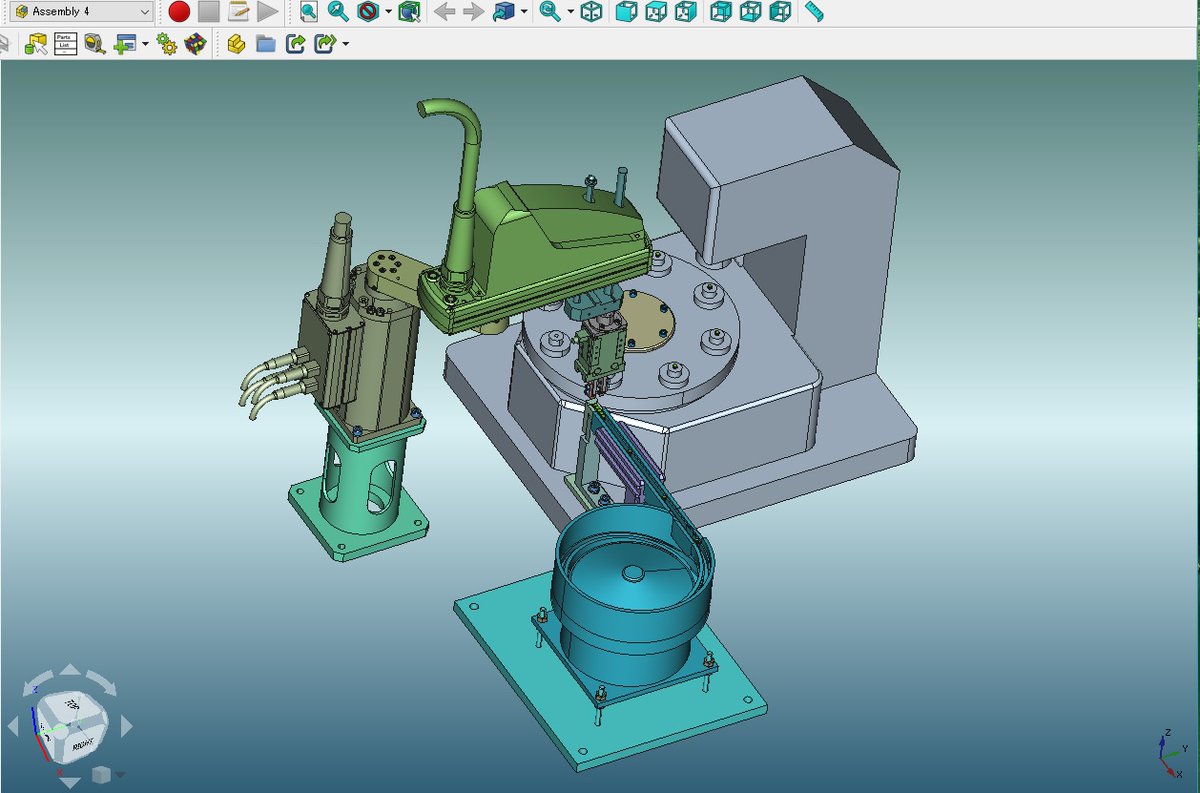Select the solid shaded cube display icon
The image size is (1200, 793).
pos(625,12)
